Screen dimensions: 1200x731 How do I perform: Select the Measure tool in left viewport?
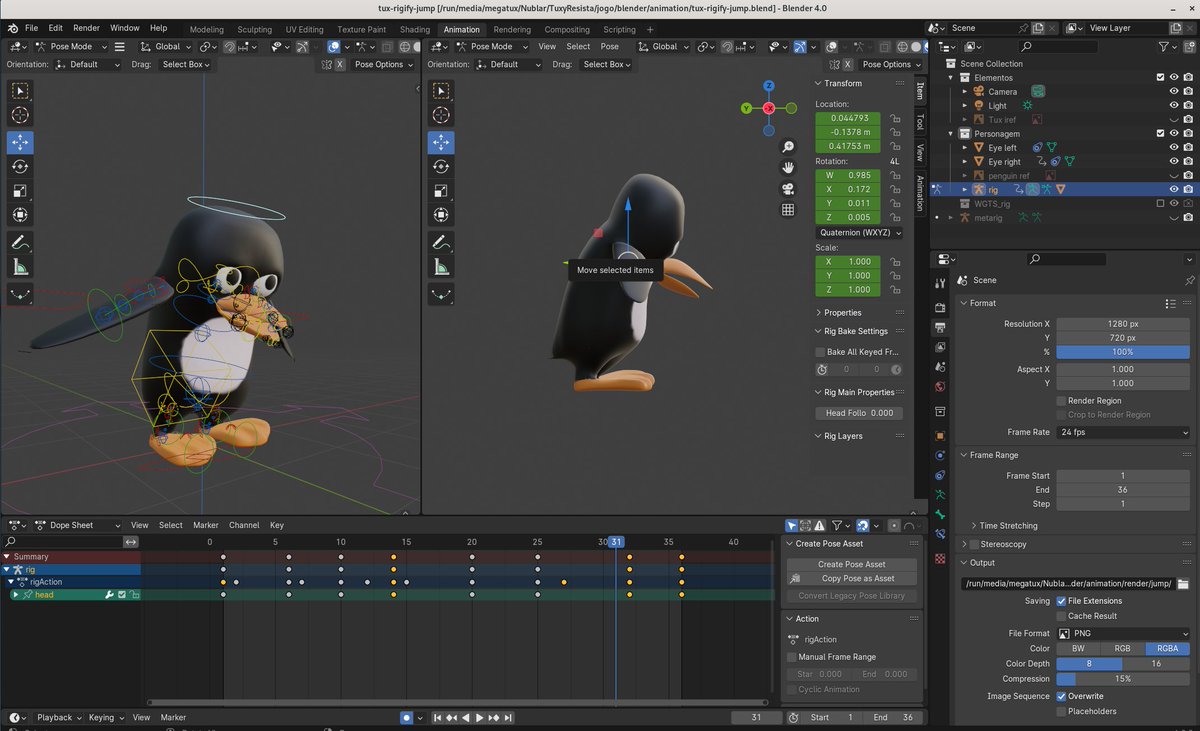click(20, 267)
